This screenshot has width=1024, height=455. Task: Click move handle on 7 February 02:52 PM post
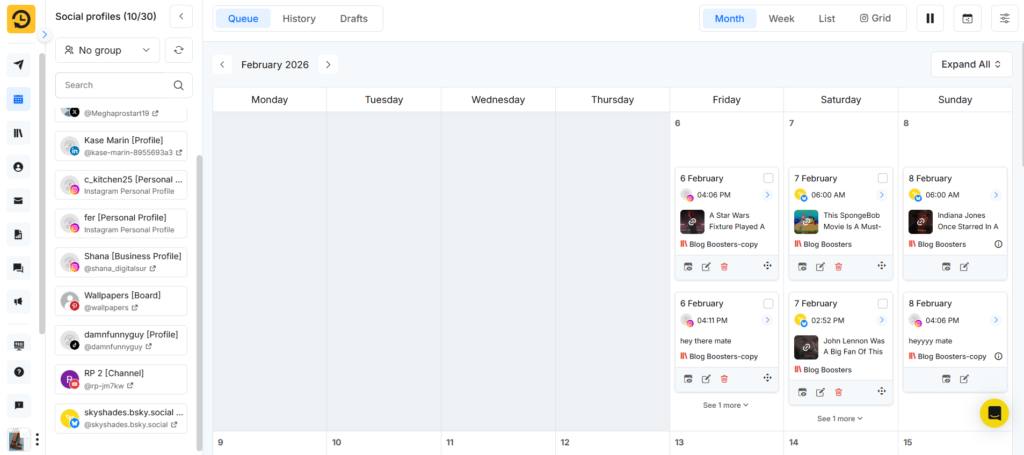tap(882, 391)
